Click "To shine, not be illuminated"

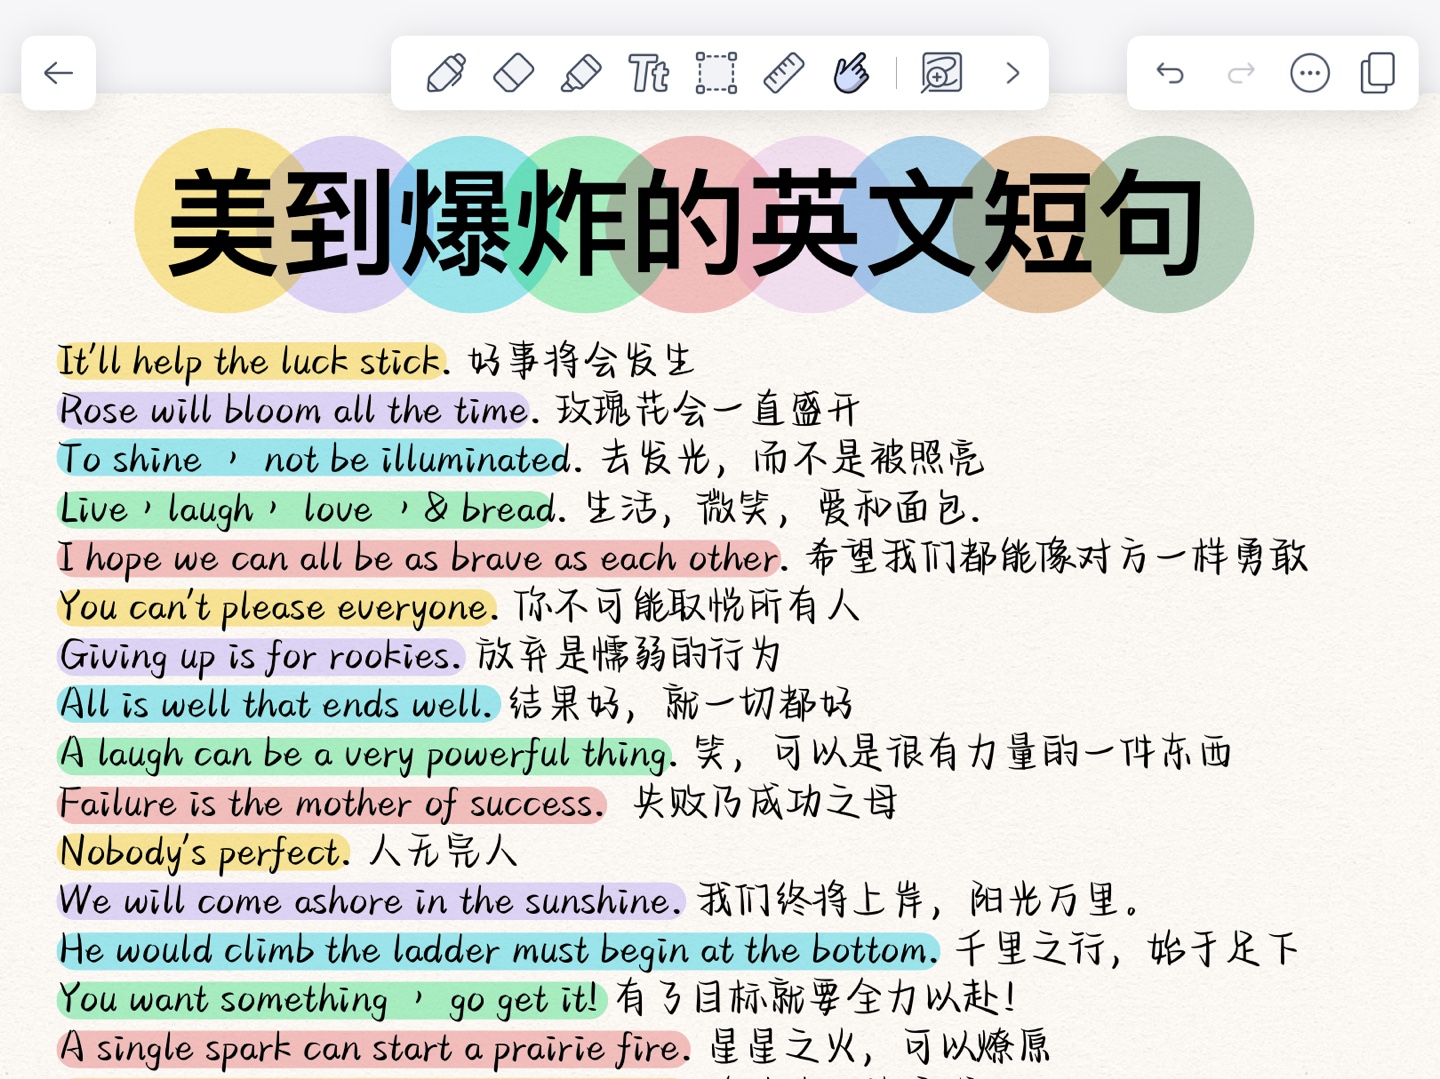[x=314, y=459]
